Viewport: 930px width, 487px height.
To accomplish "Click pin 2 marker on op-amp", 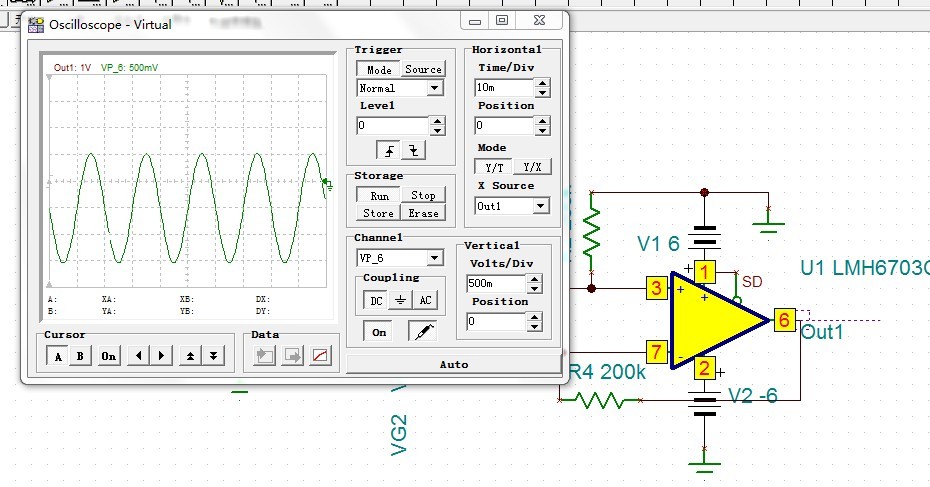I will pos(704,368).
